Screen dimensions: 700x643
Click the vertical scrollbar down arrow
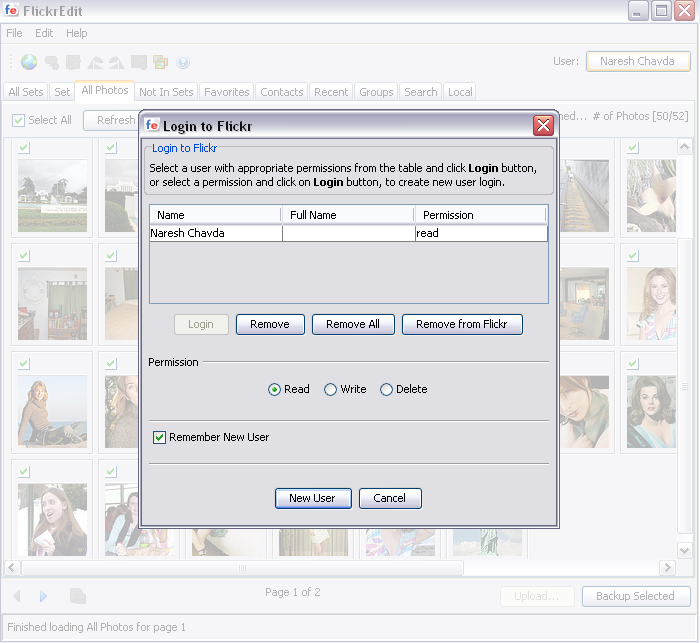[684, 551]
